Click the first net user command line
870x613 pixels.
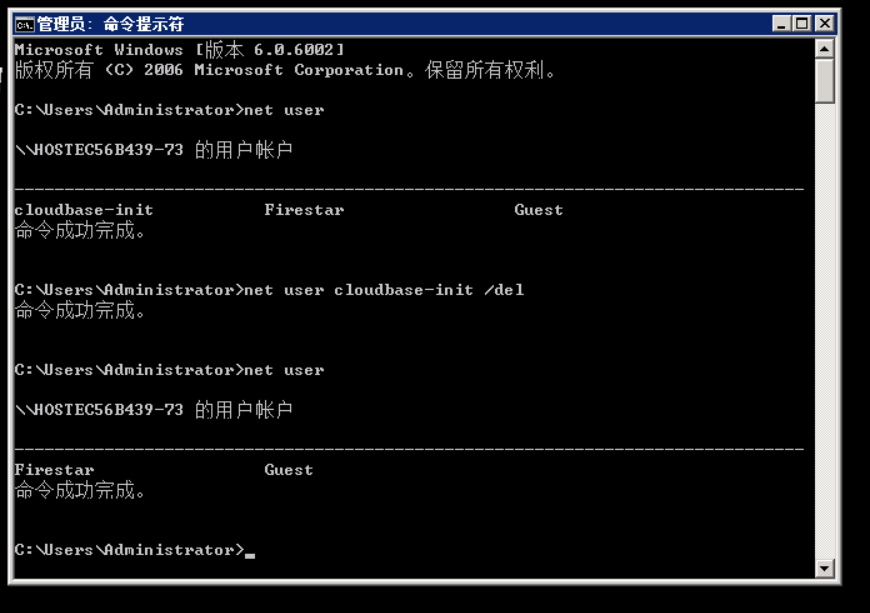point(169,110)
